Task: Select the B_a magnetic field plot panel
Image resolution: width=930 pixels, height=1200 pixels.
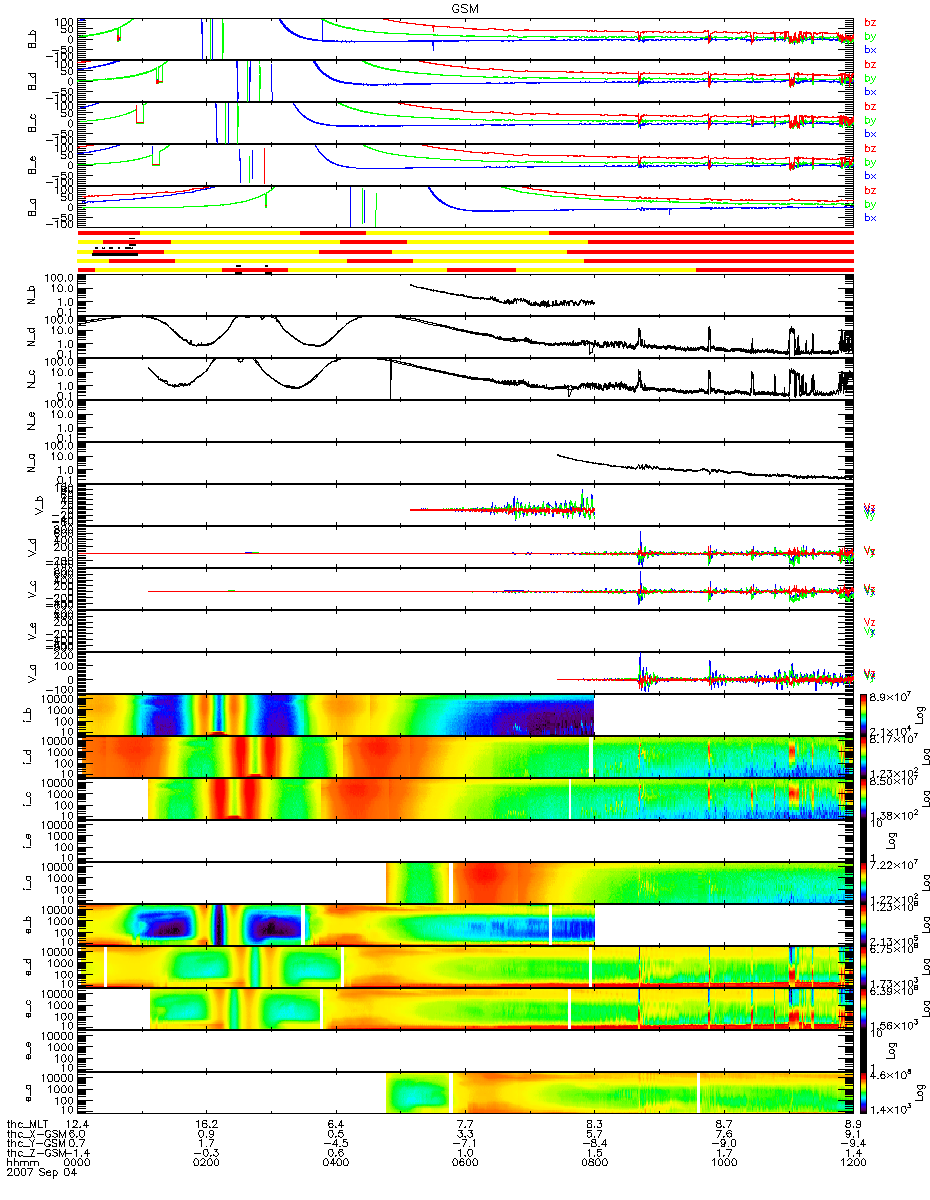Action: 468,205
